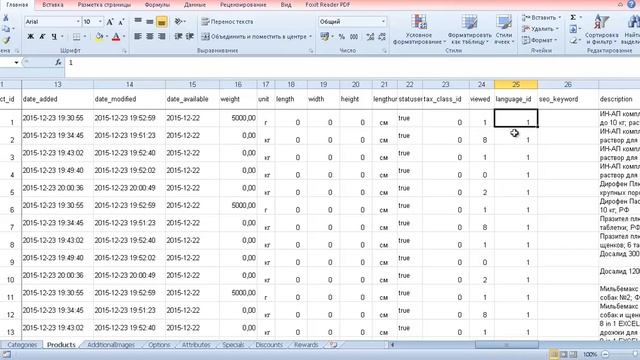Viewport: 640px width, 360px height.
Task: Increase font size with the large A button
Action: (110, 22)
